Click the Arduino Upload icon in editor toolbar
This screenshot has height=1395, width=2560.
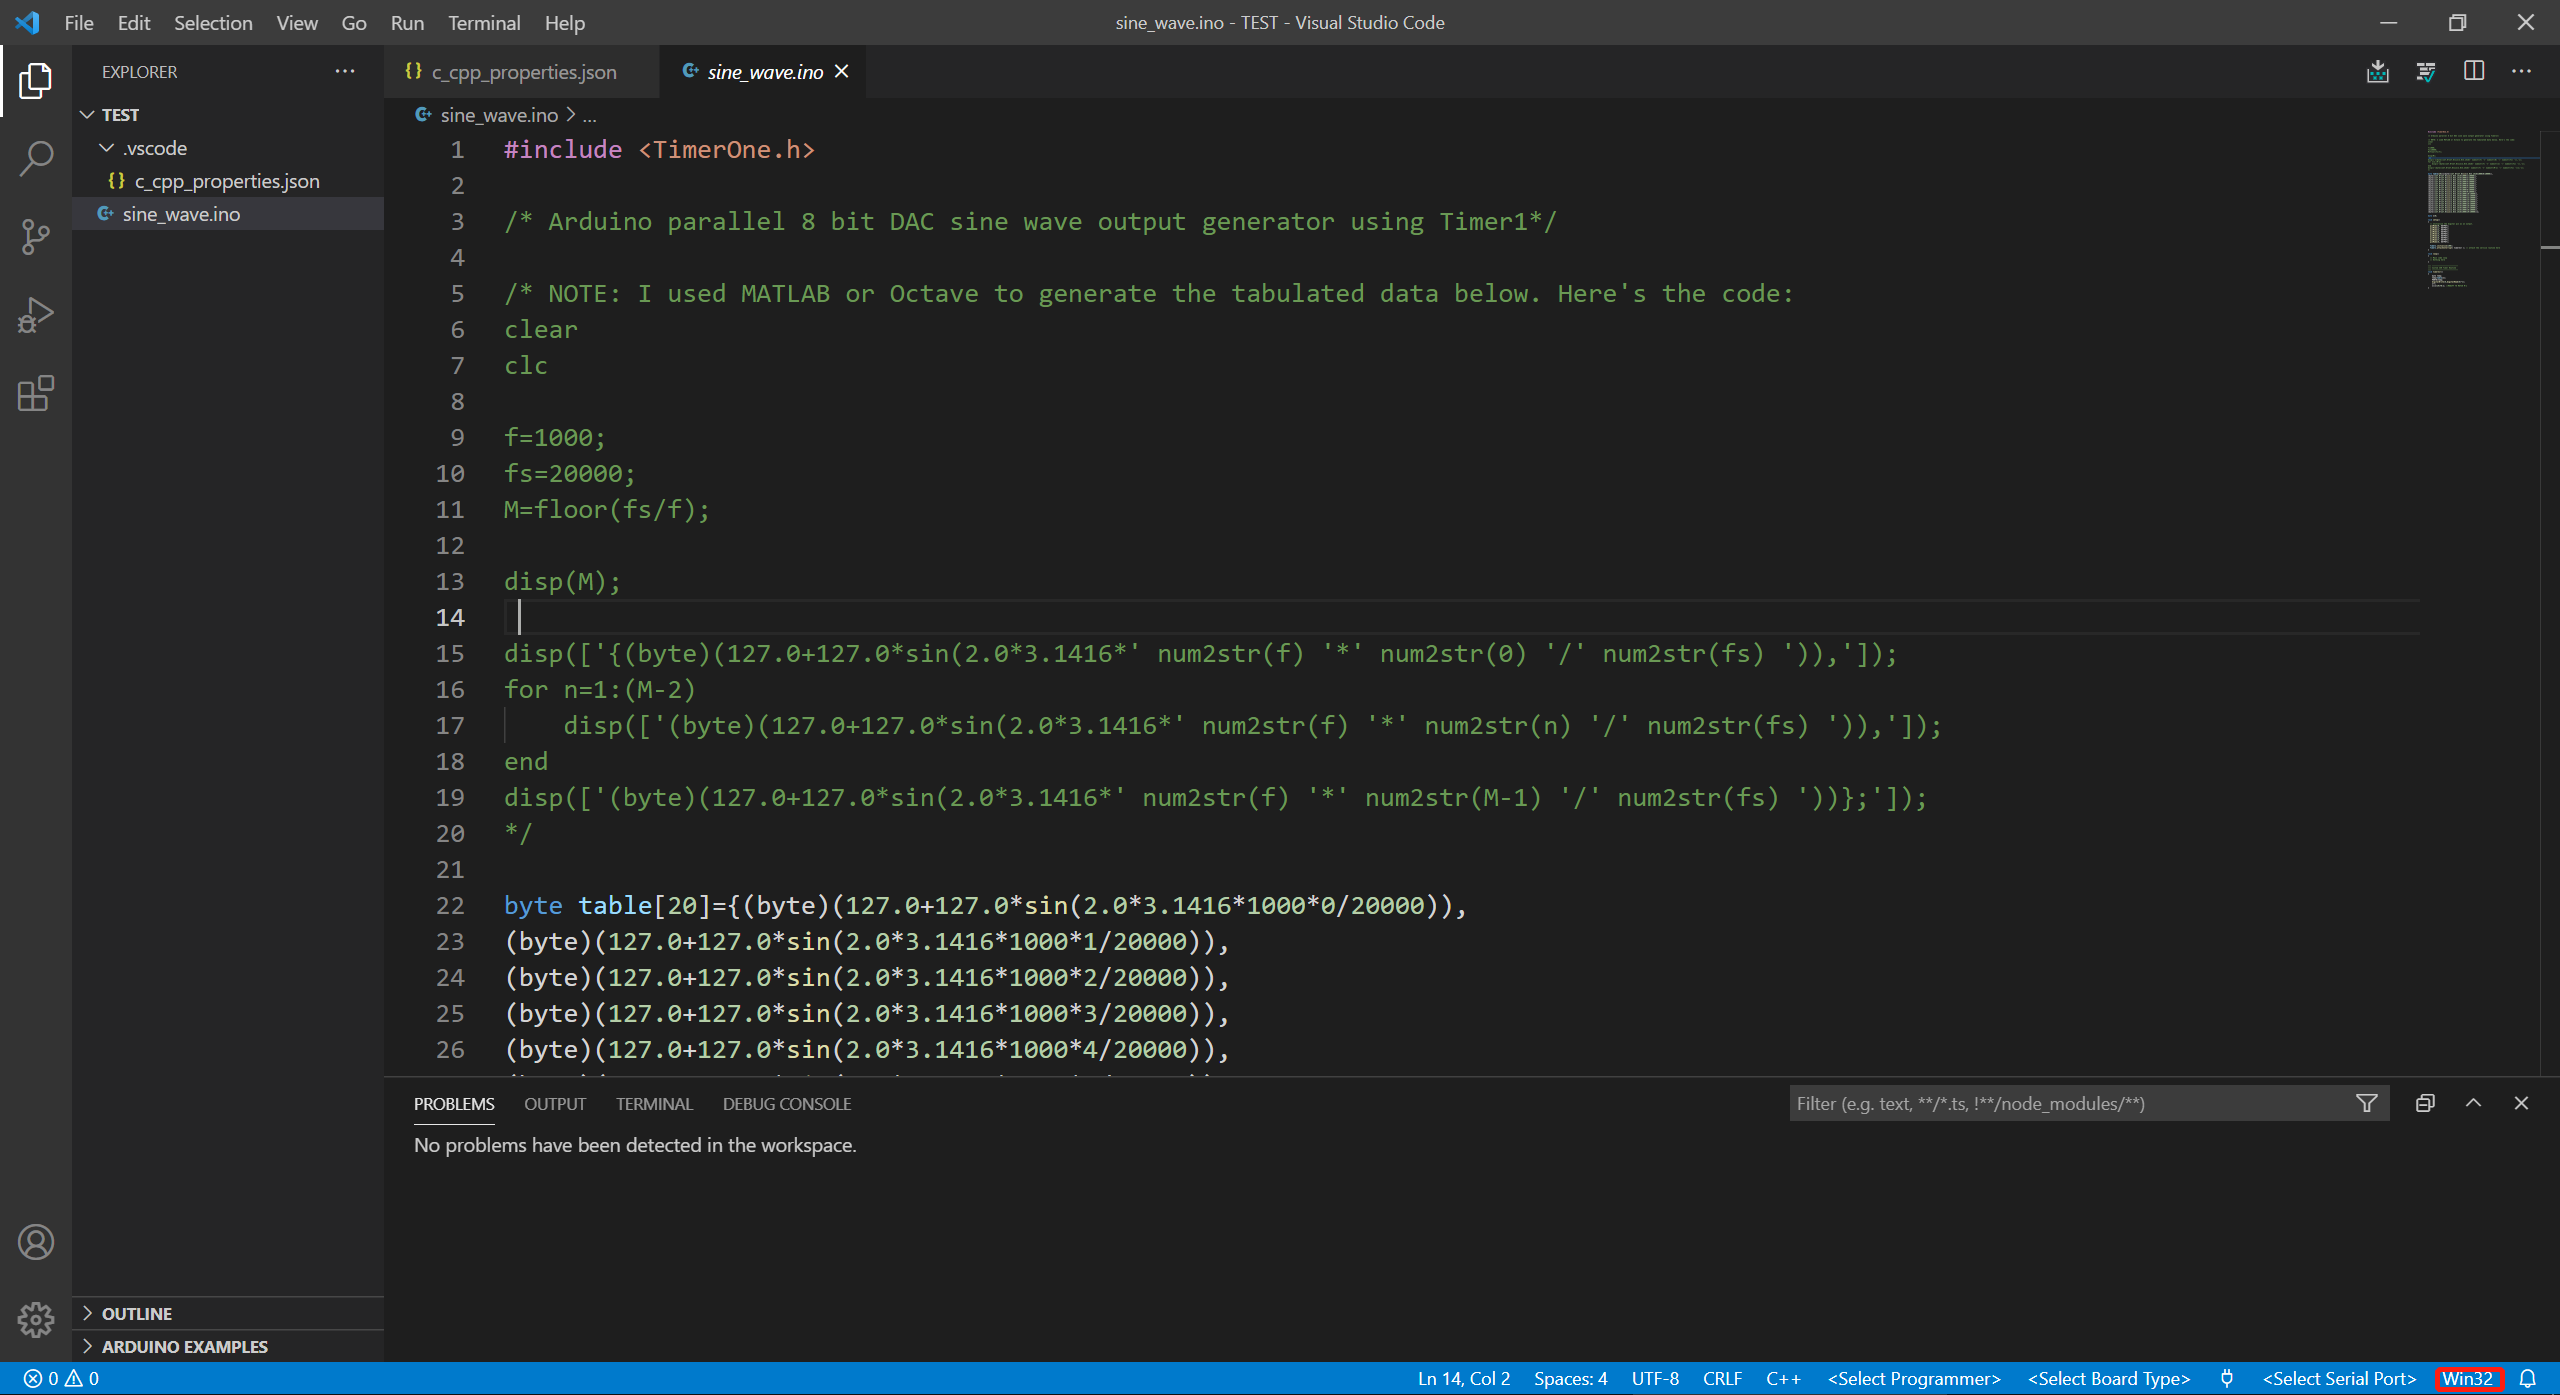[2377, 72]
